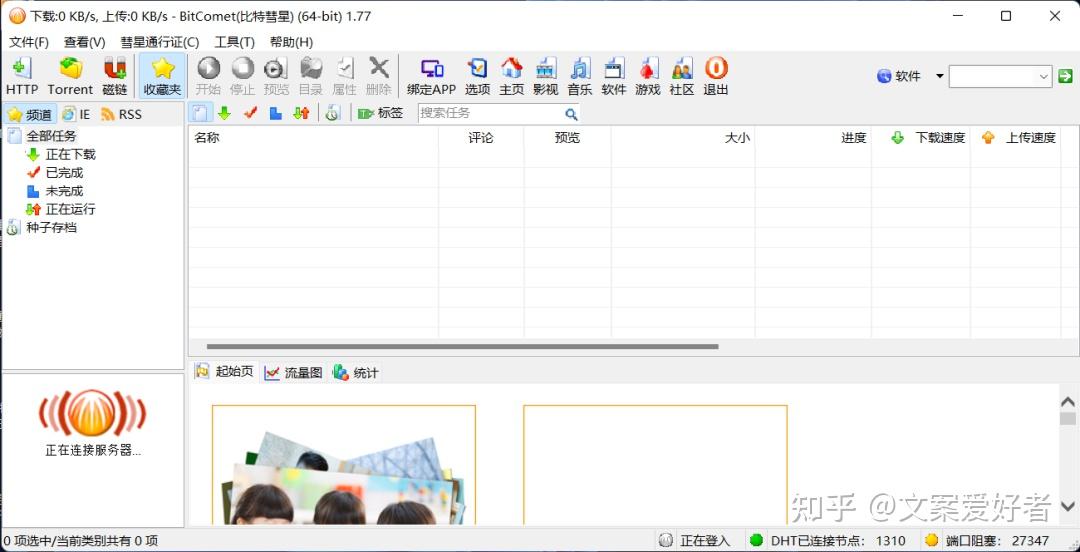Viewport: 1080px width, 552px height.
Task: Go to 主页 home page icon
Action: [512, 76]
